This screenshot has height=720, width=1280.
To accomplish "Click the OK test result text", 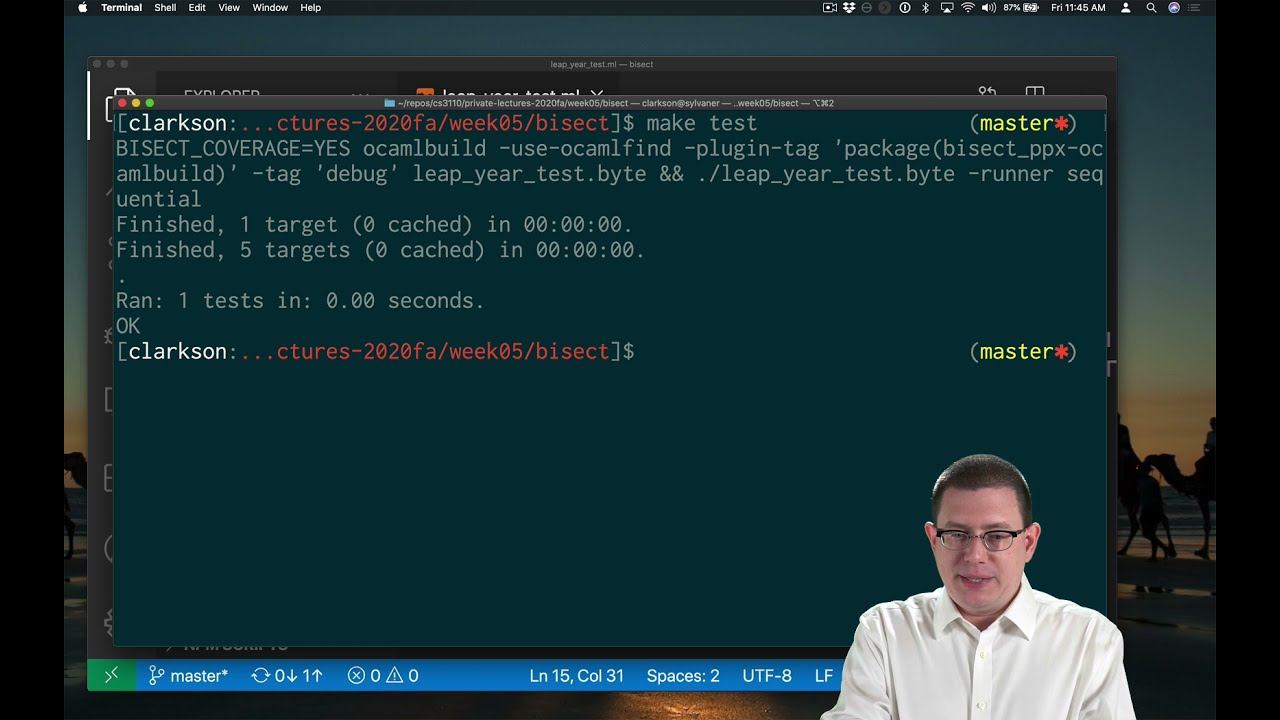I will [128, 326].
